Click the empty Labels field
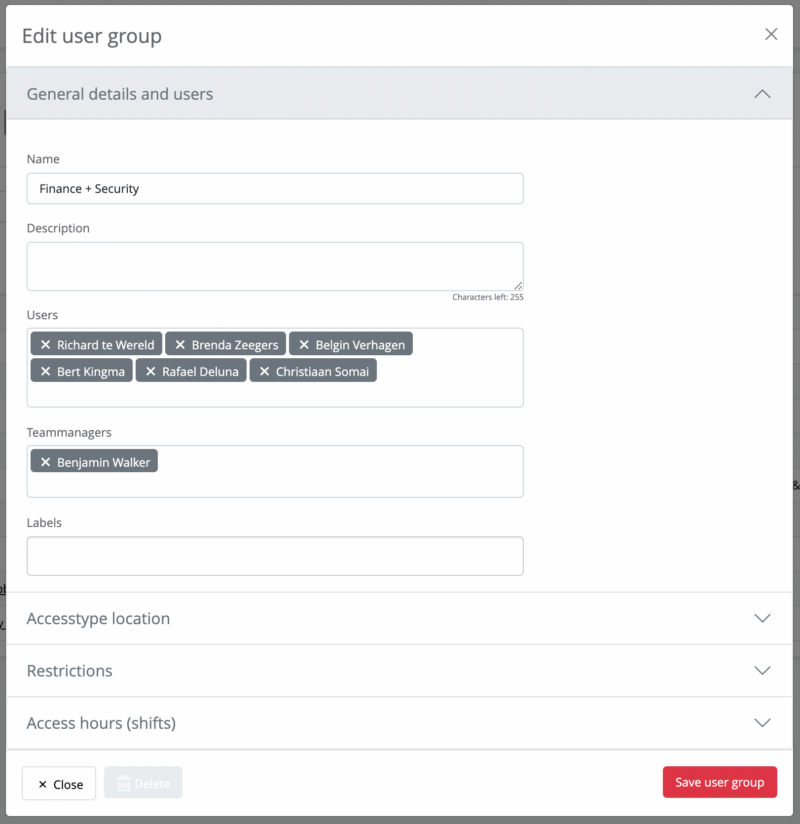Image resolution: width=800 pixels, height=824 pixels. pos(274,556)
